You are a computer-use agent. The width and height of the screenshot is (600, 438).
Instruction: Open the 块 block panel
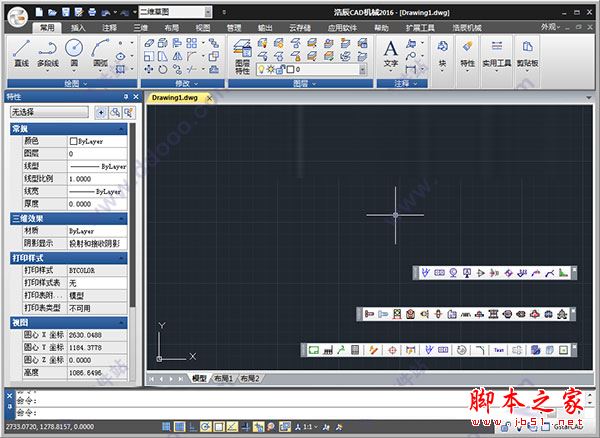(442, 55)
